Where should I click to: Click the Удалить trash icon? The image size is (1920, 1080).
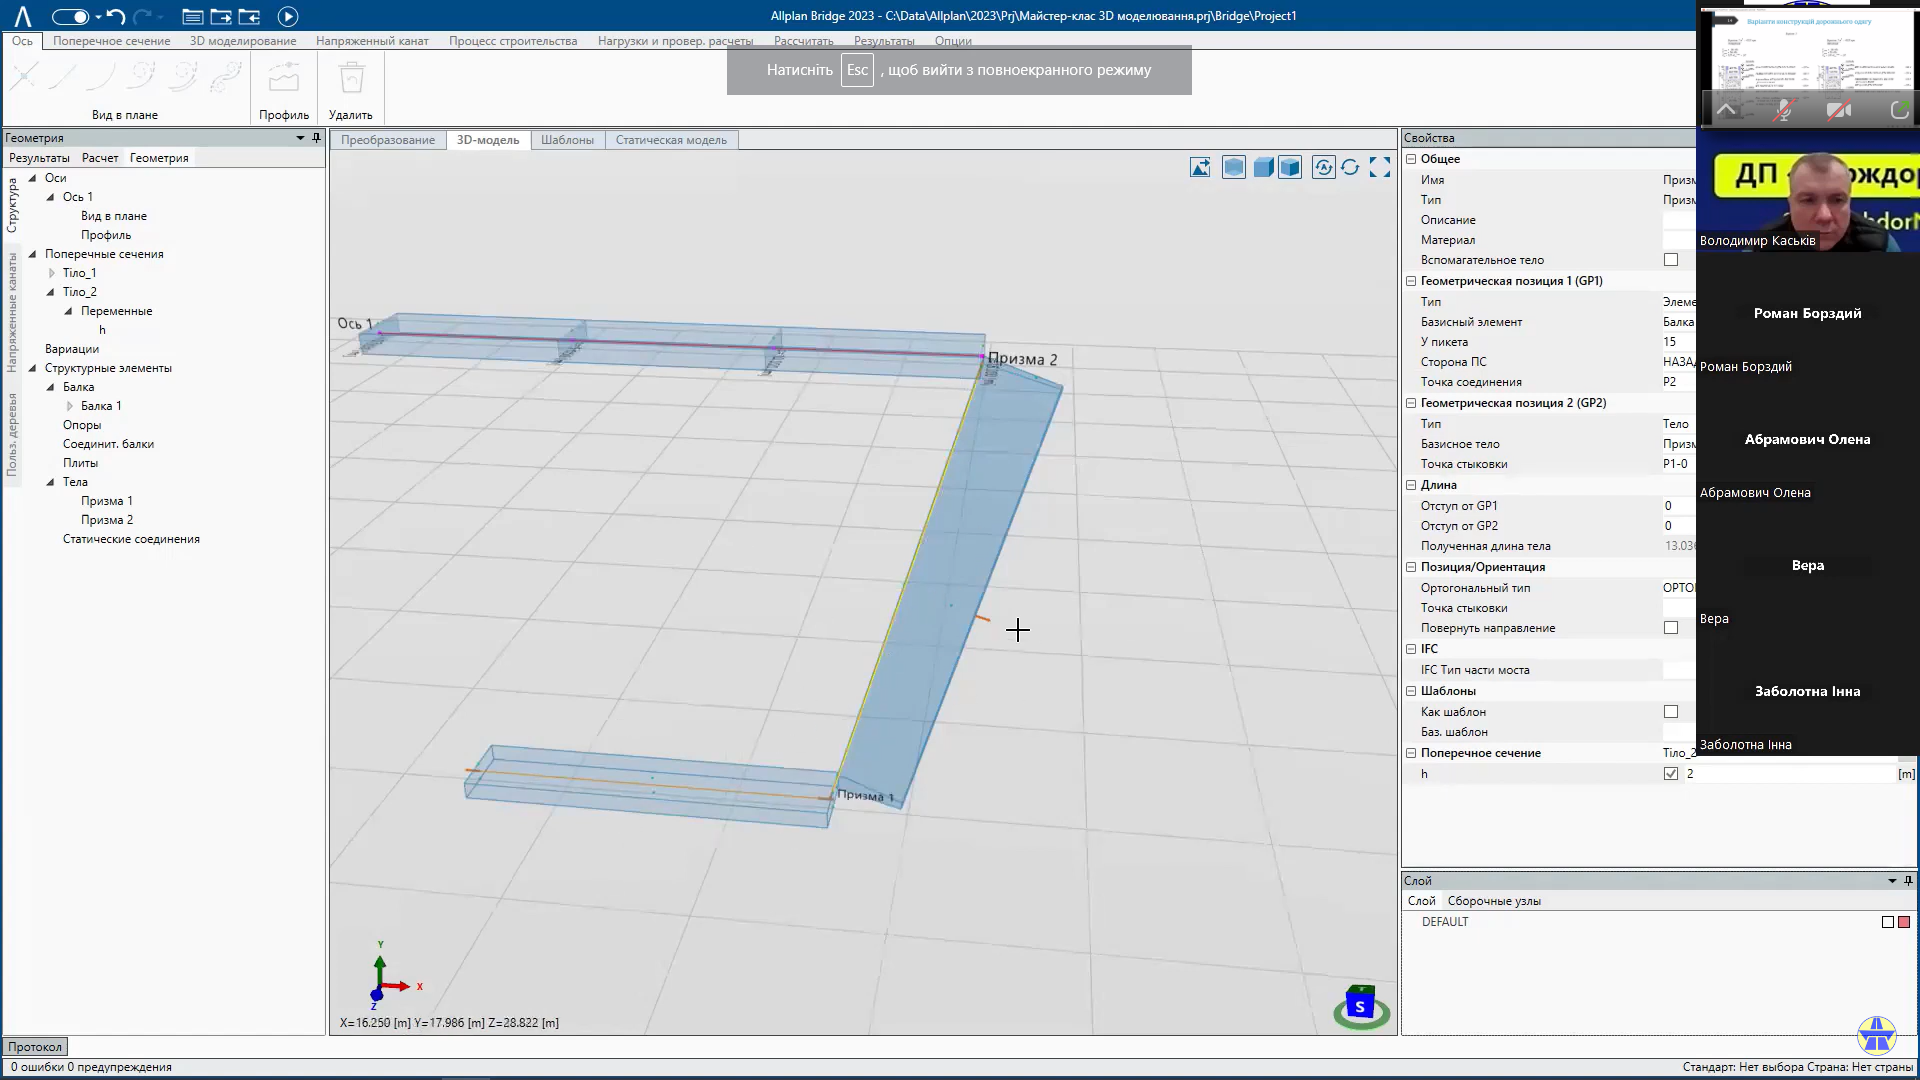click(351, 78)
